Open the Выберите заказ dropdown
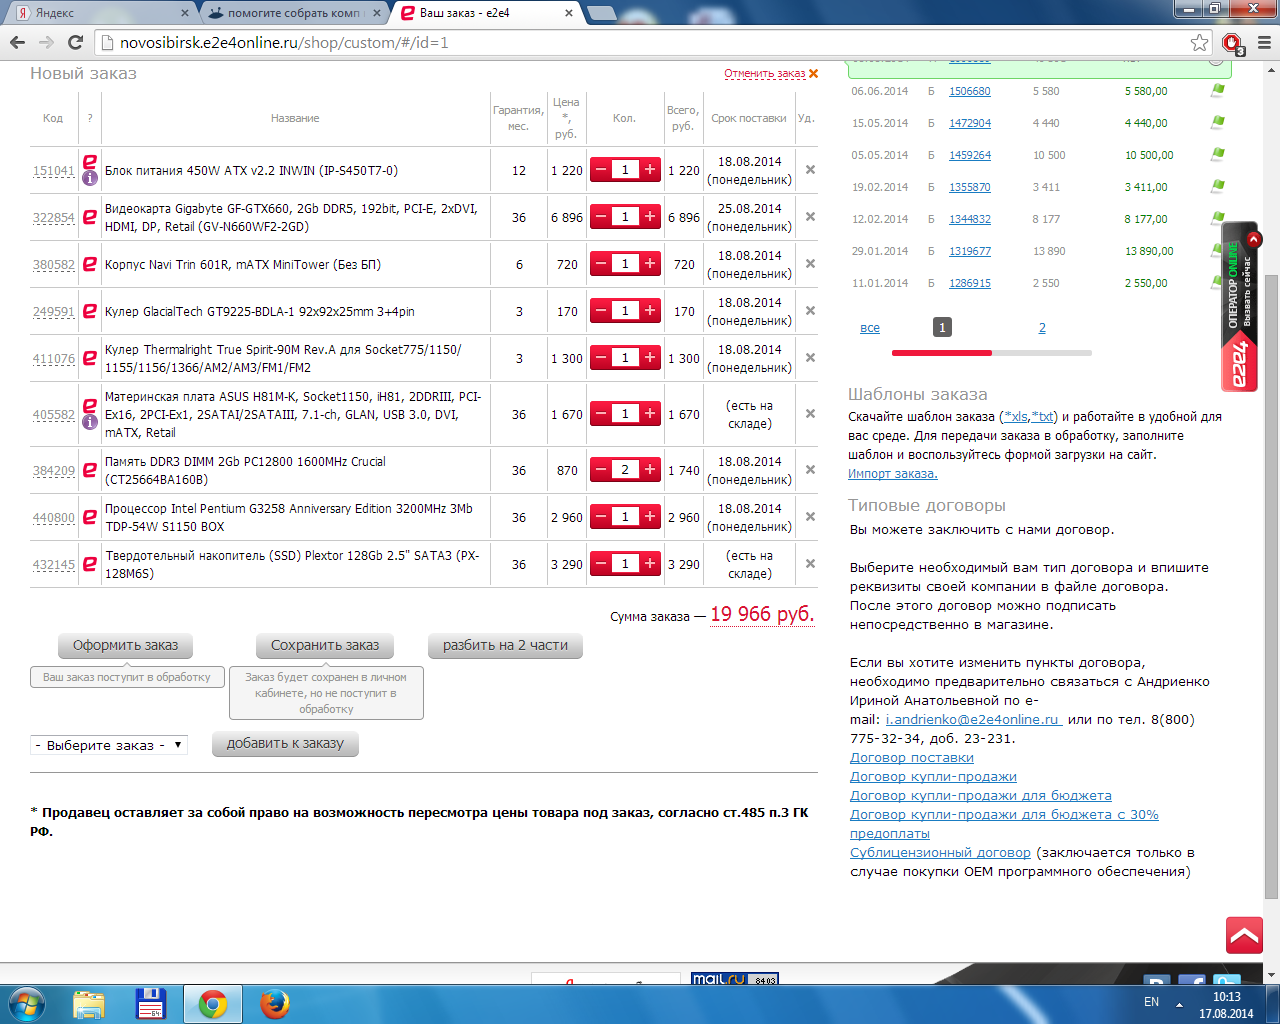The height and width of the screenshot is (1024, 1280). click(109, 745)
